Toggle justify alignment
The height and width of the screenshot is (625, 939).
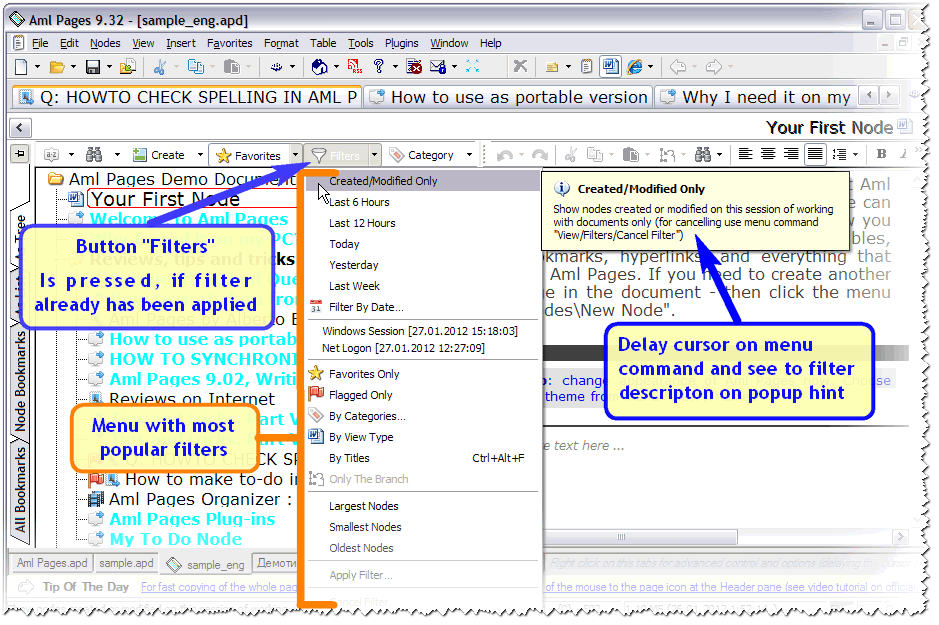click(815, 154)
